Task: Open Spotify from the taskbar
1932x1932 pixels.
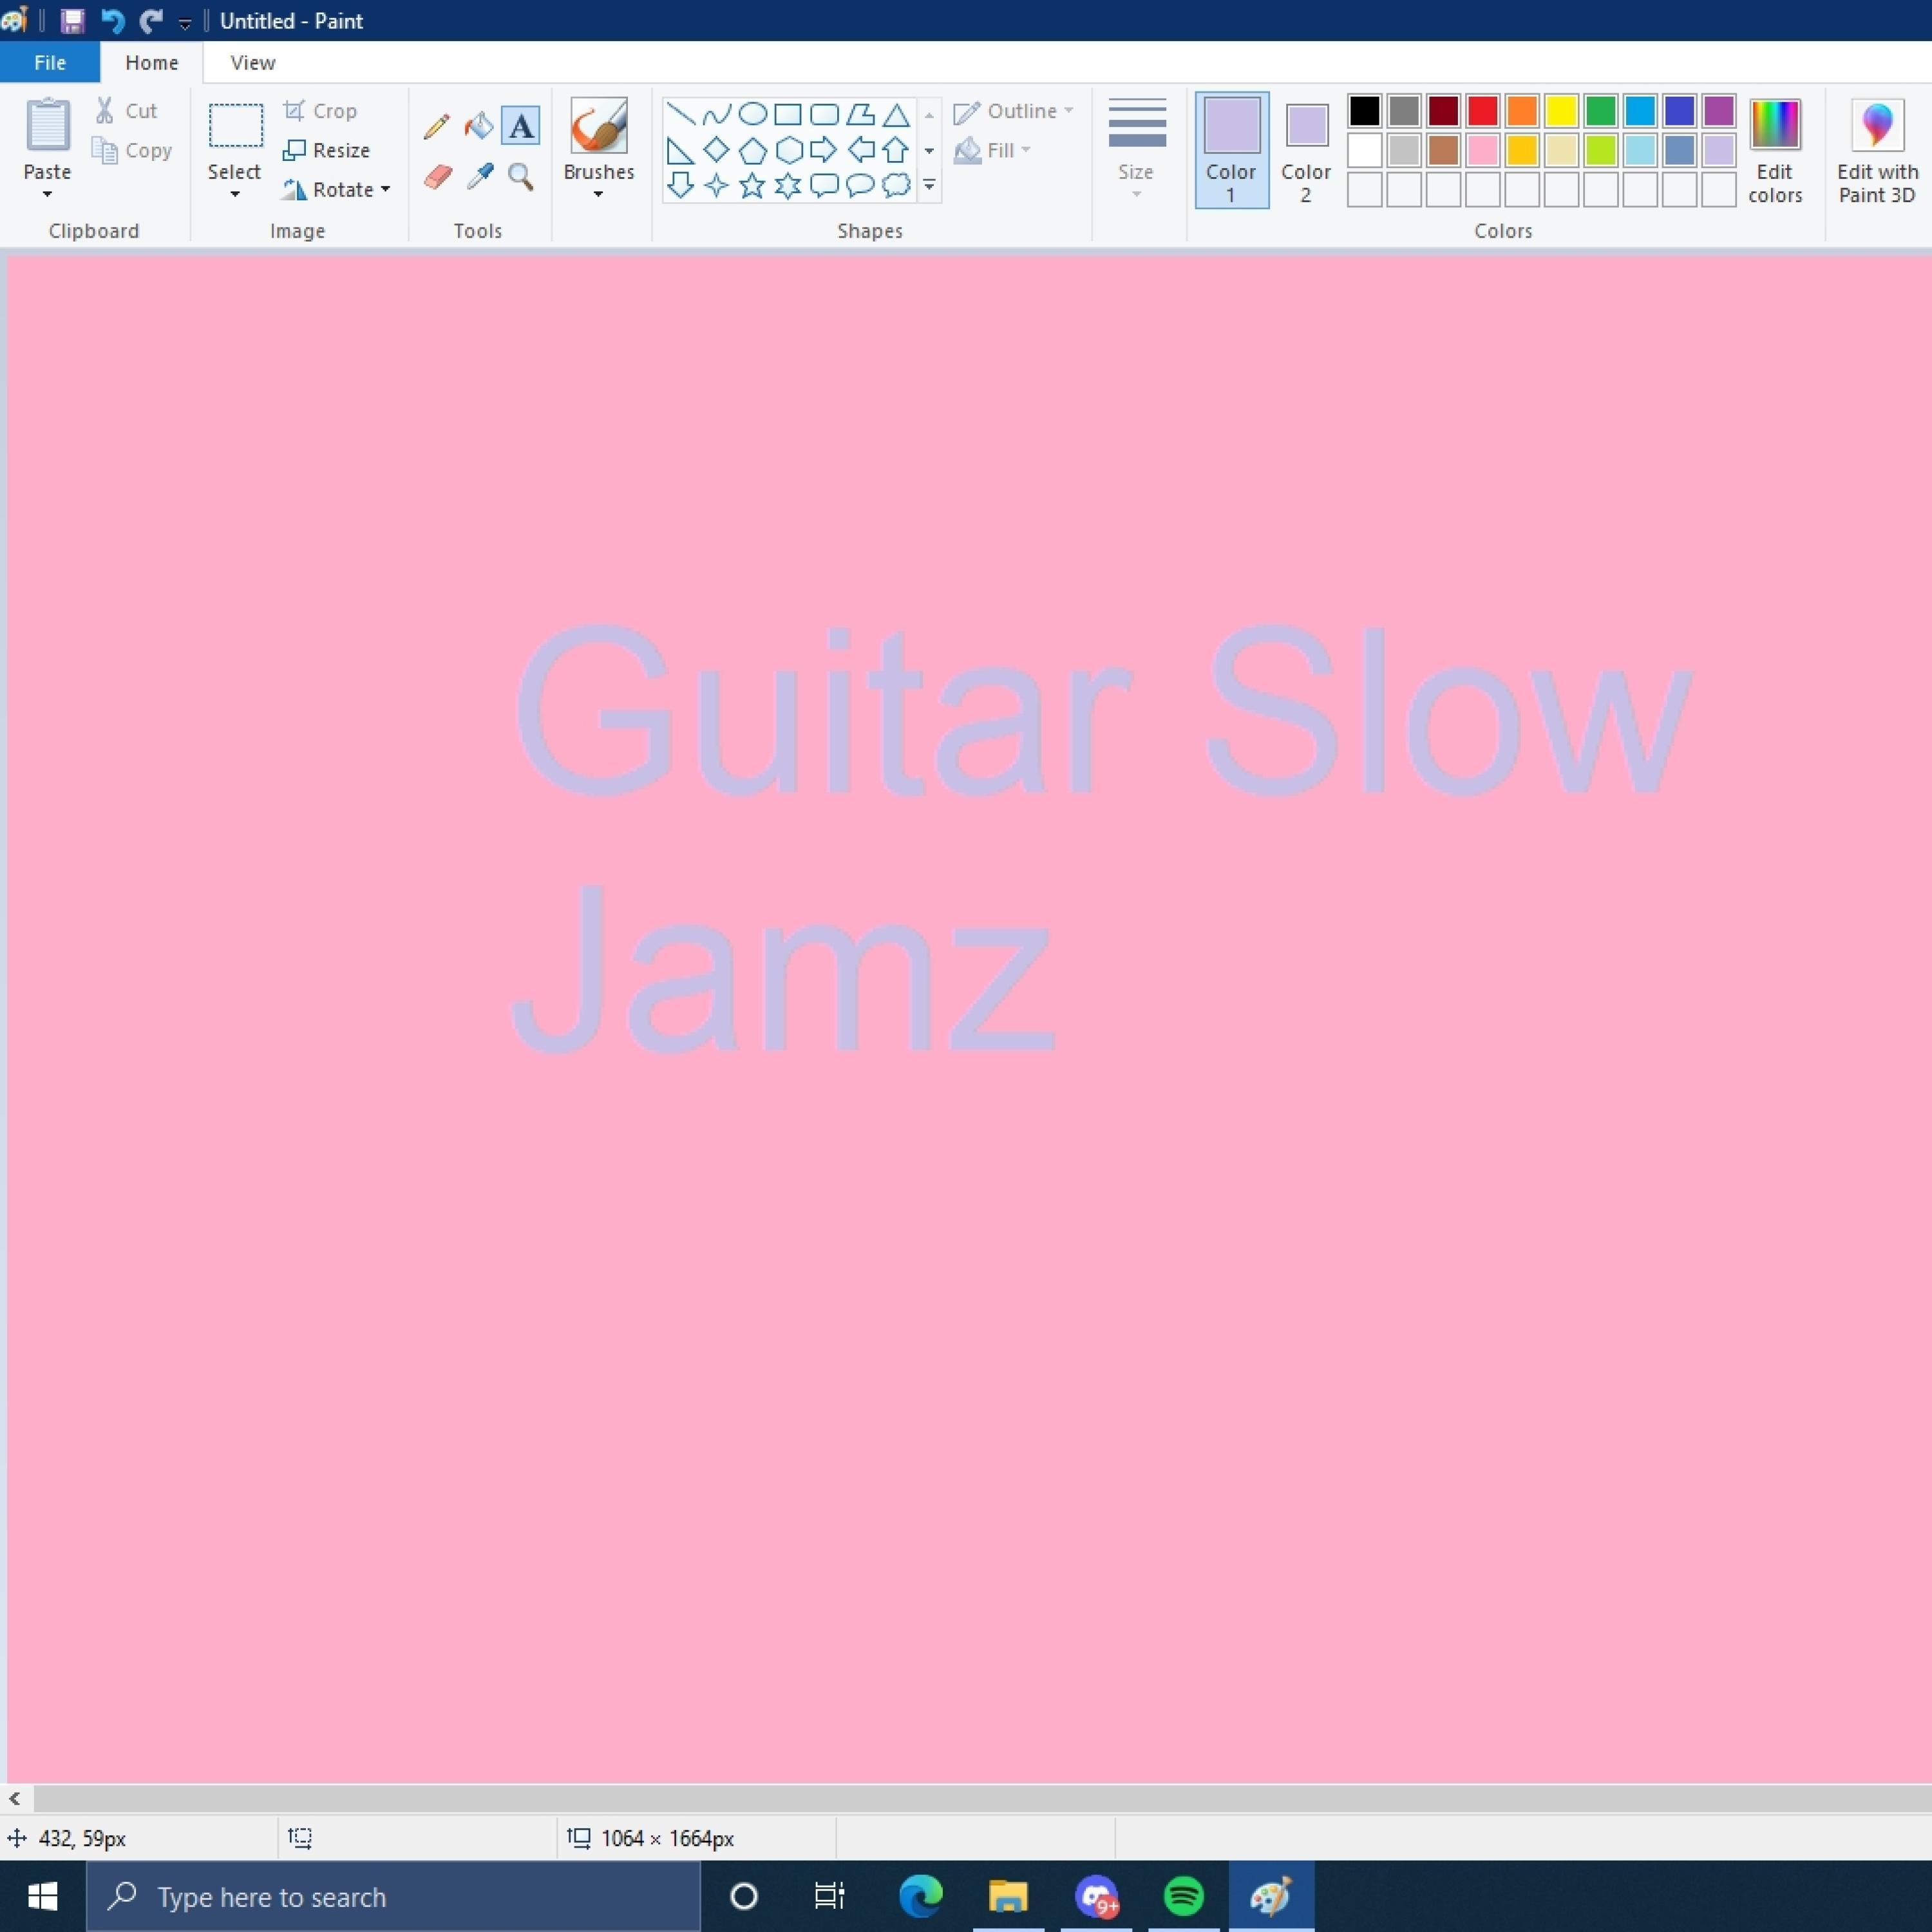Action: click(1184, 1896)
